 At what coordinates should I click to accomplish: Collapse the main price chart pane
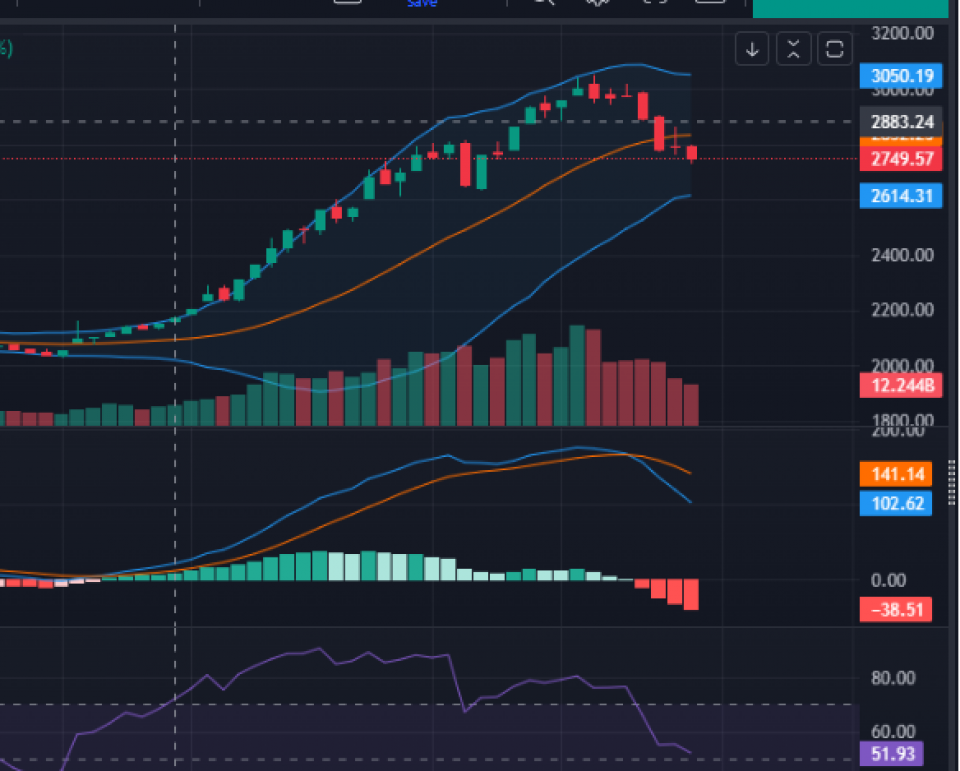tap(793, 48)
